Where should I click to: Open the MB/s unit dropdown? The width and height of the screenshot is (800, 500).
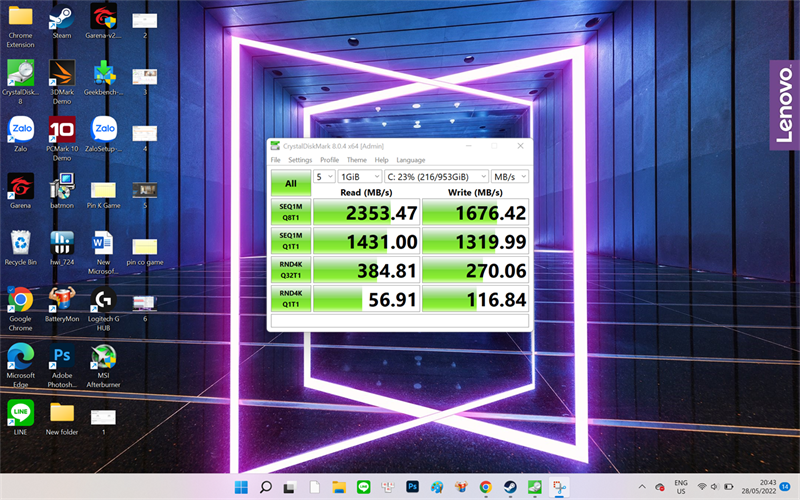pyautogui.click(x=510, y=177)
